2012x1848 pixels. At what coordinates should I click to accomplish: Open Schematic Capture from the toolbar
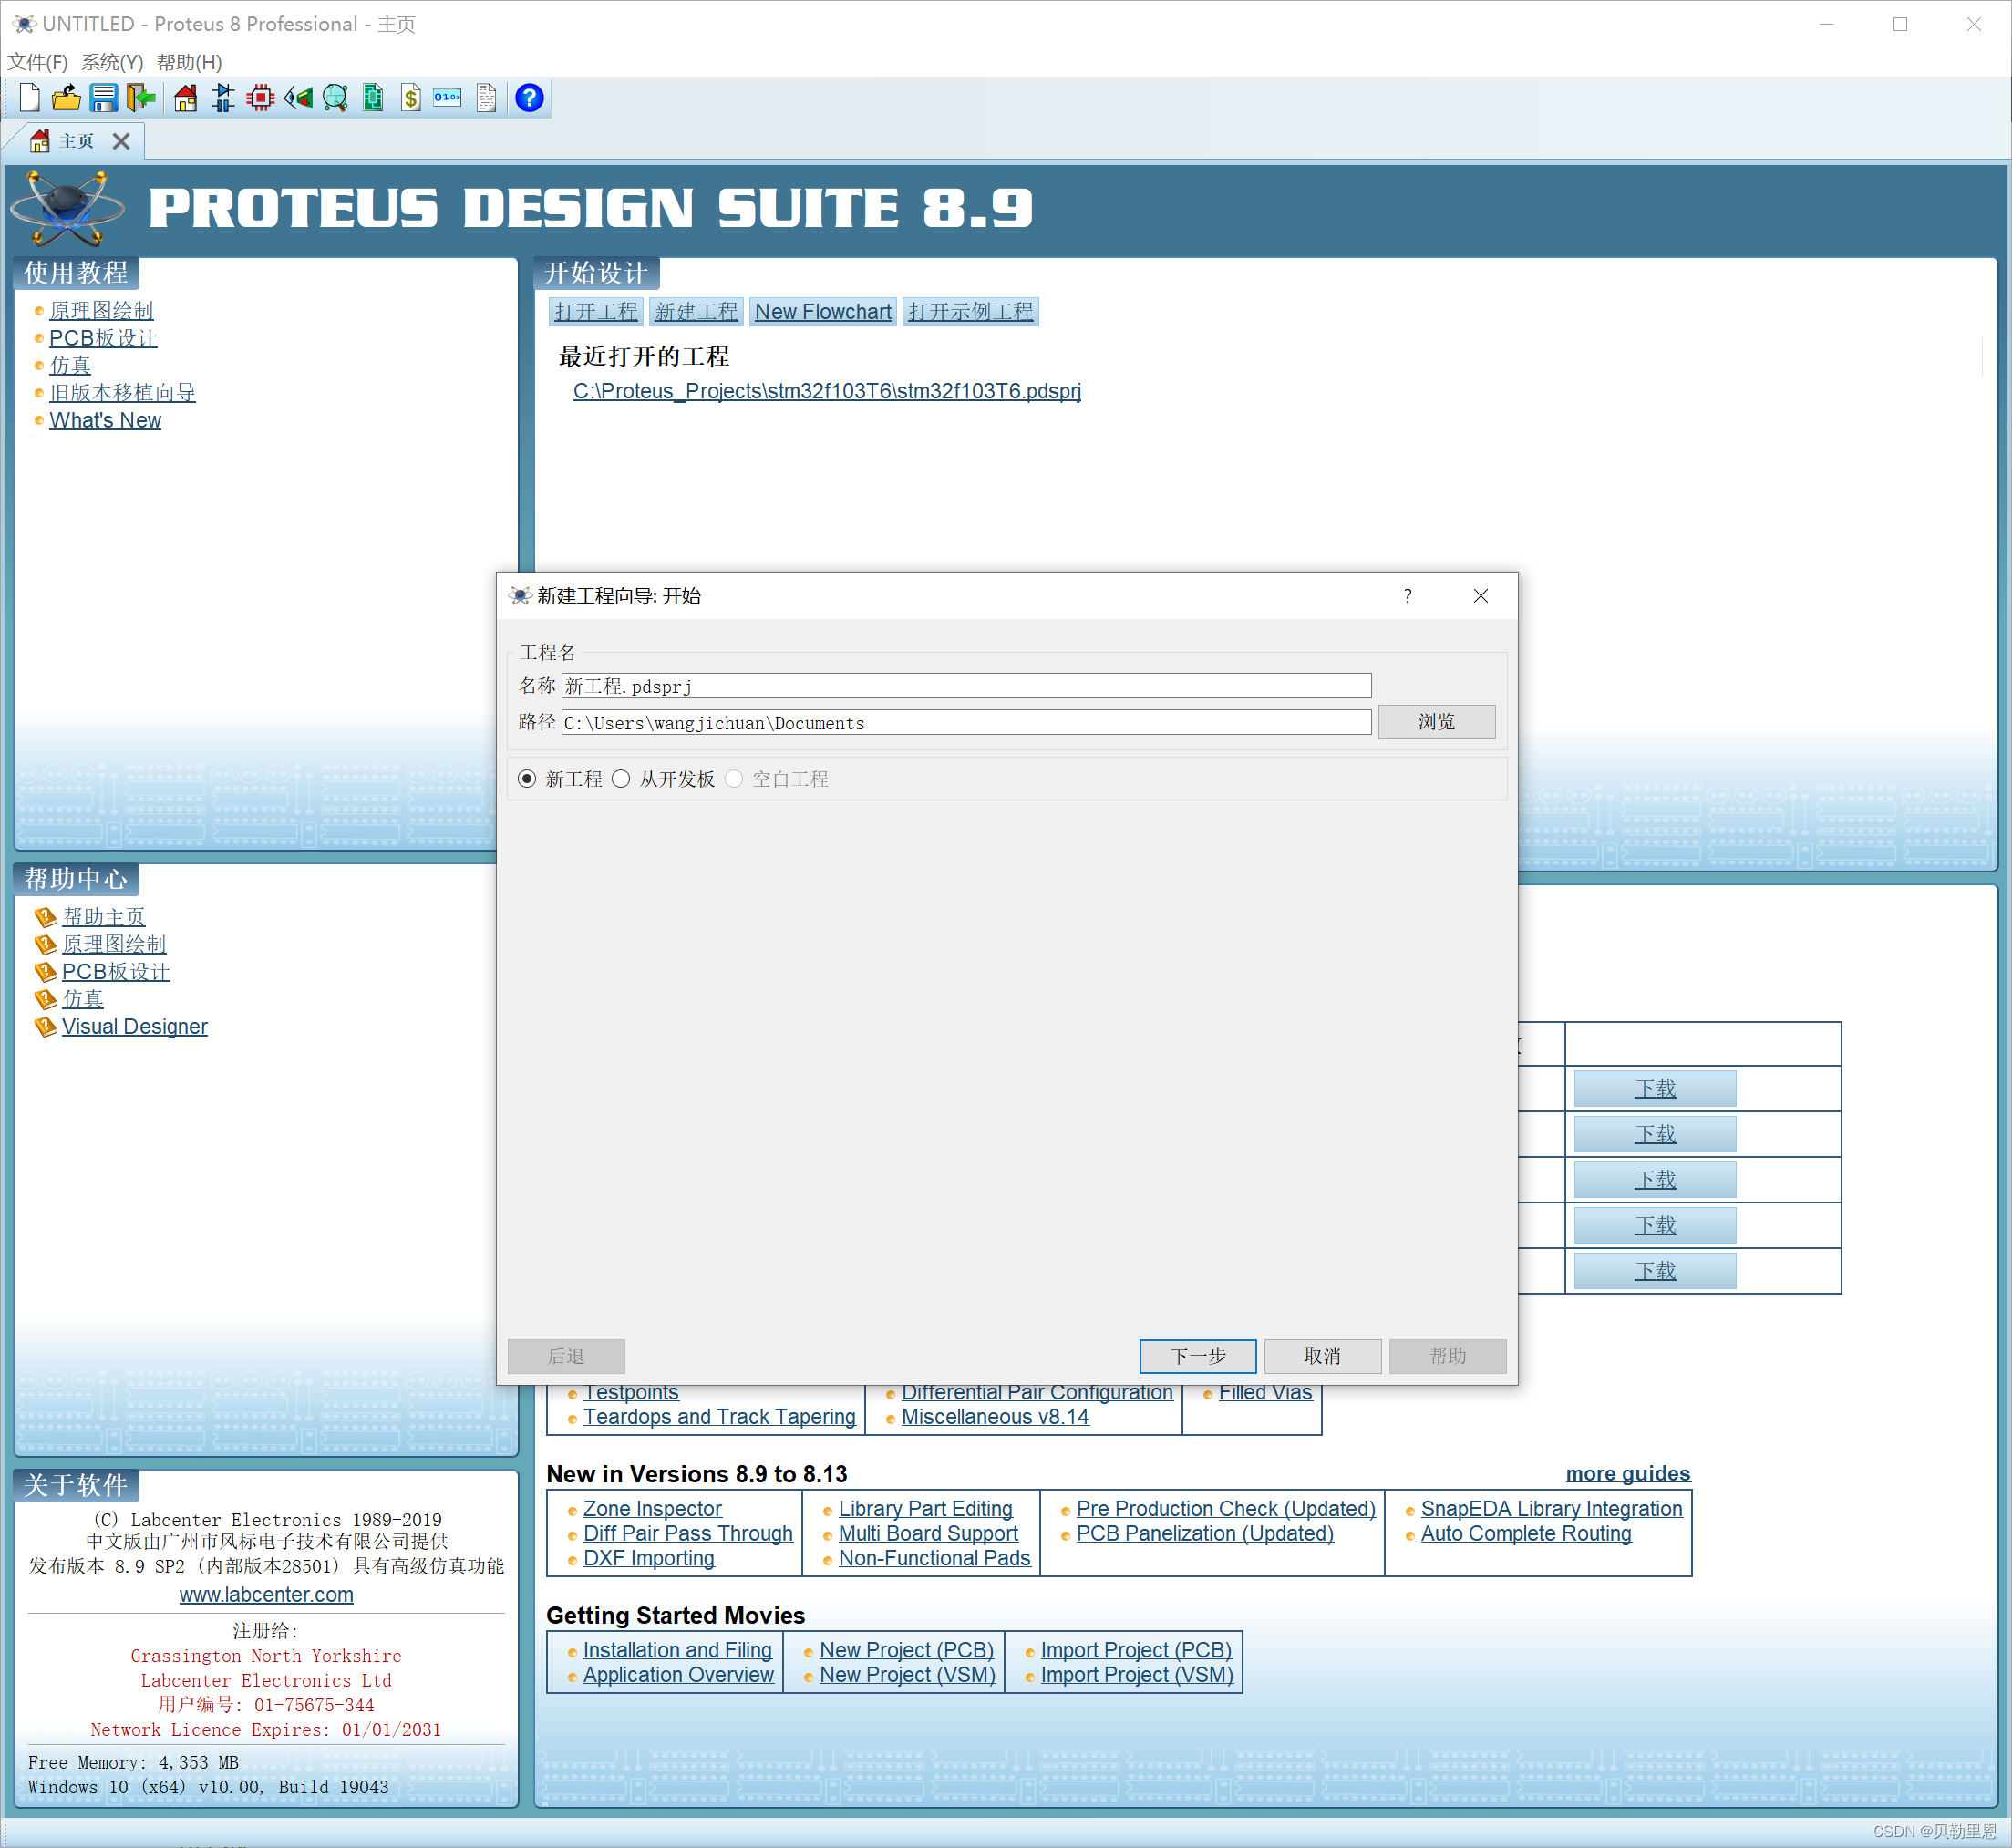click(x=223, y=97)
